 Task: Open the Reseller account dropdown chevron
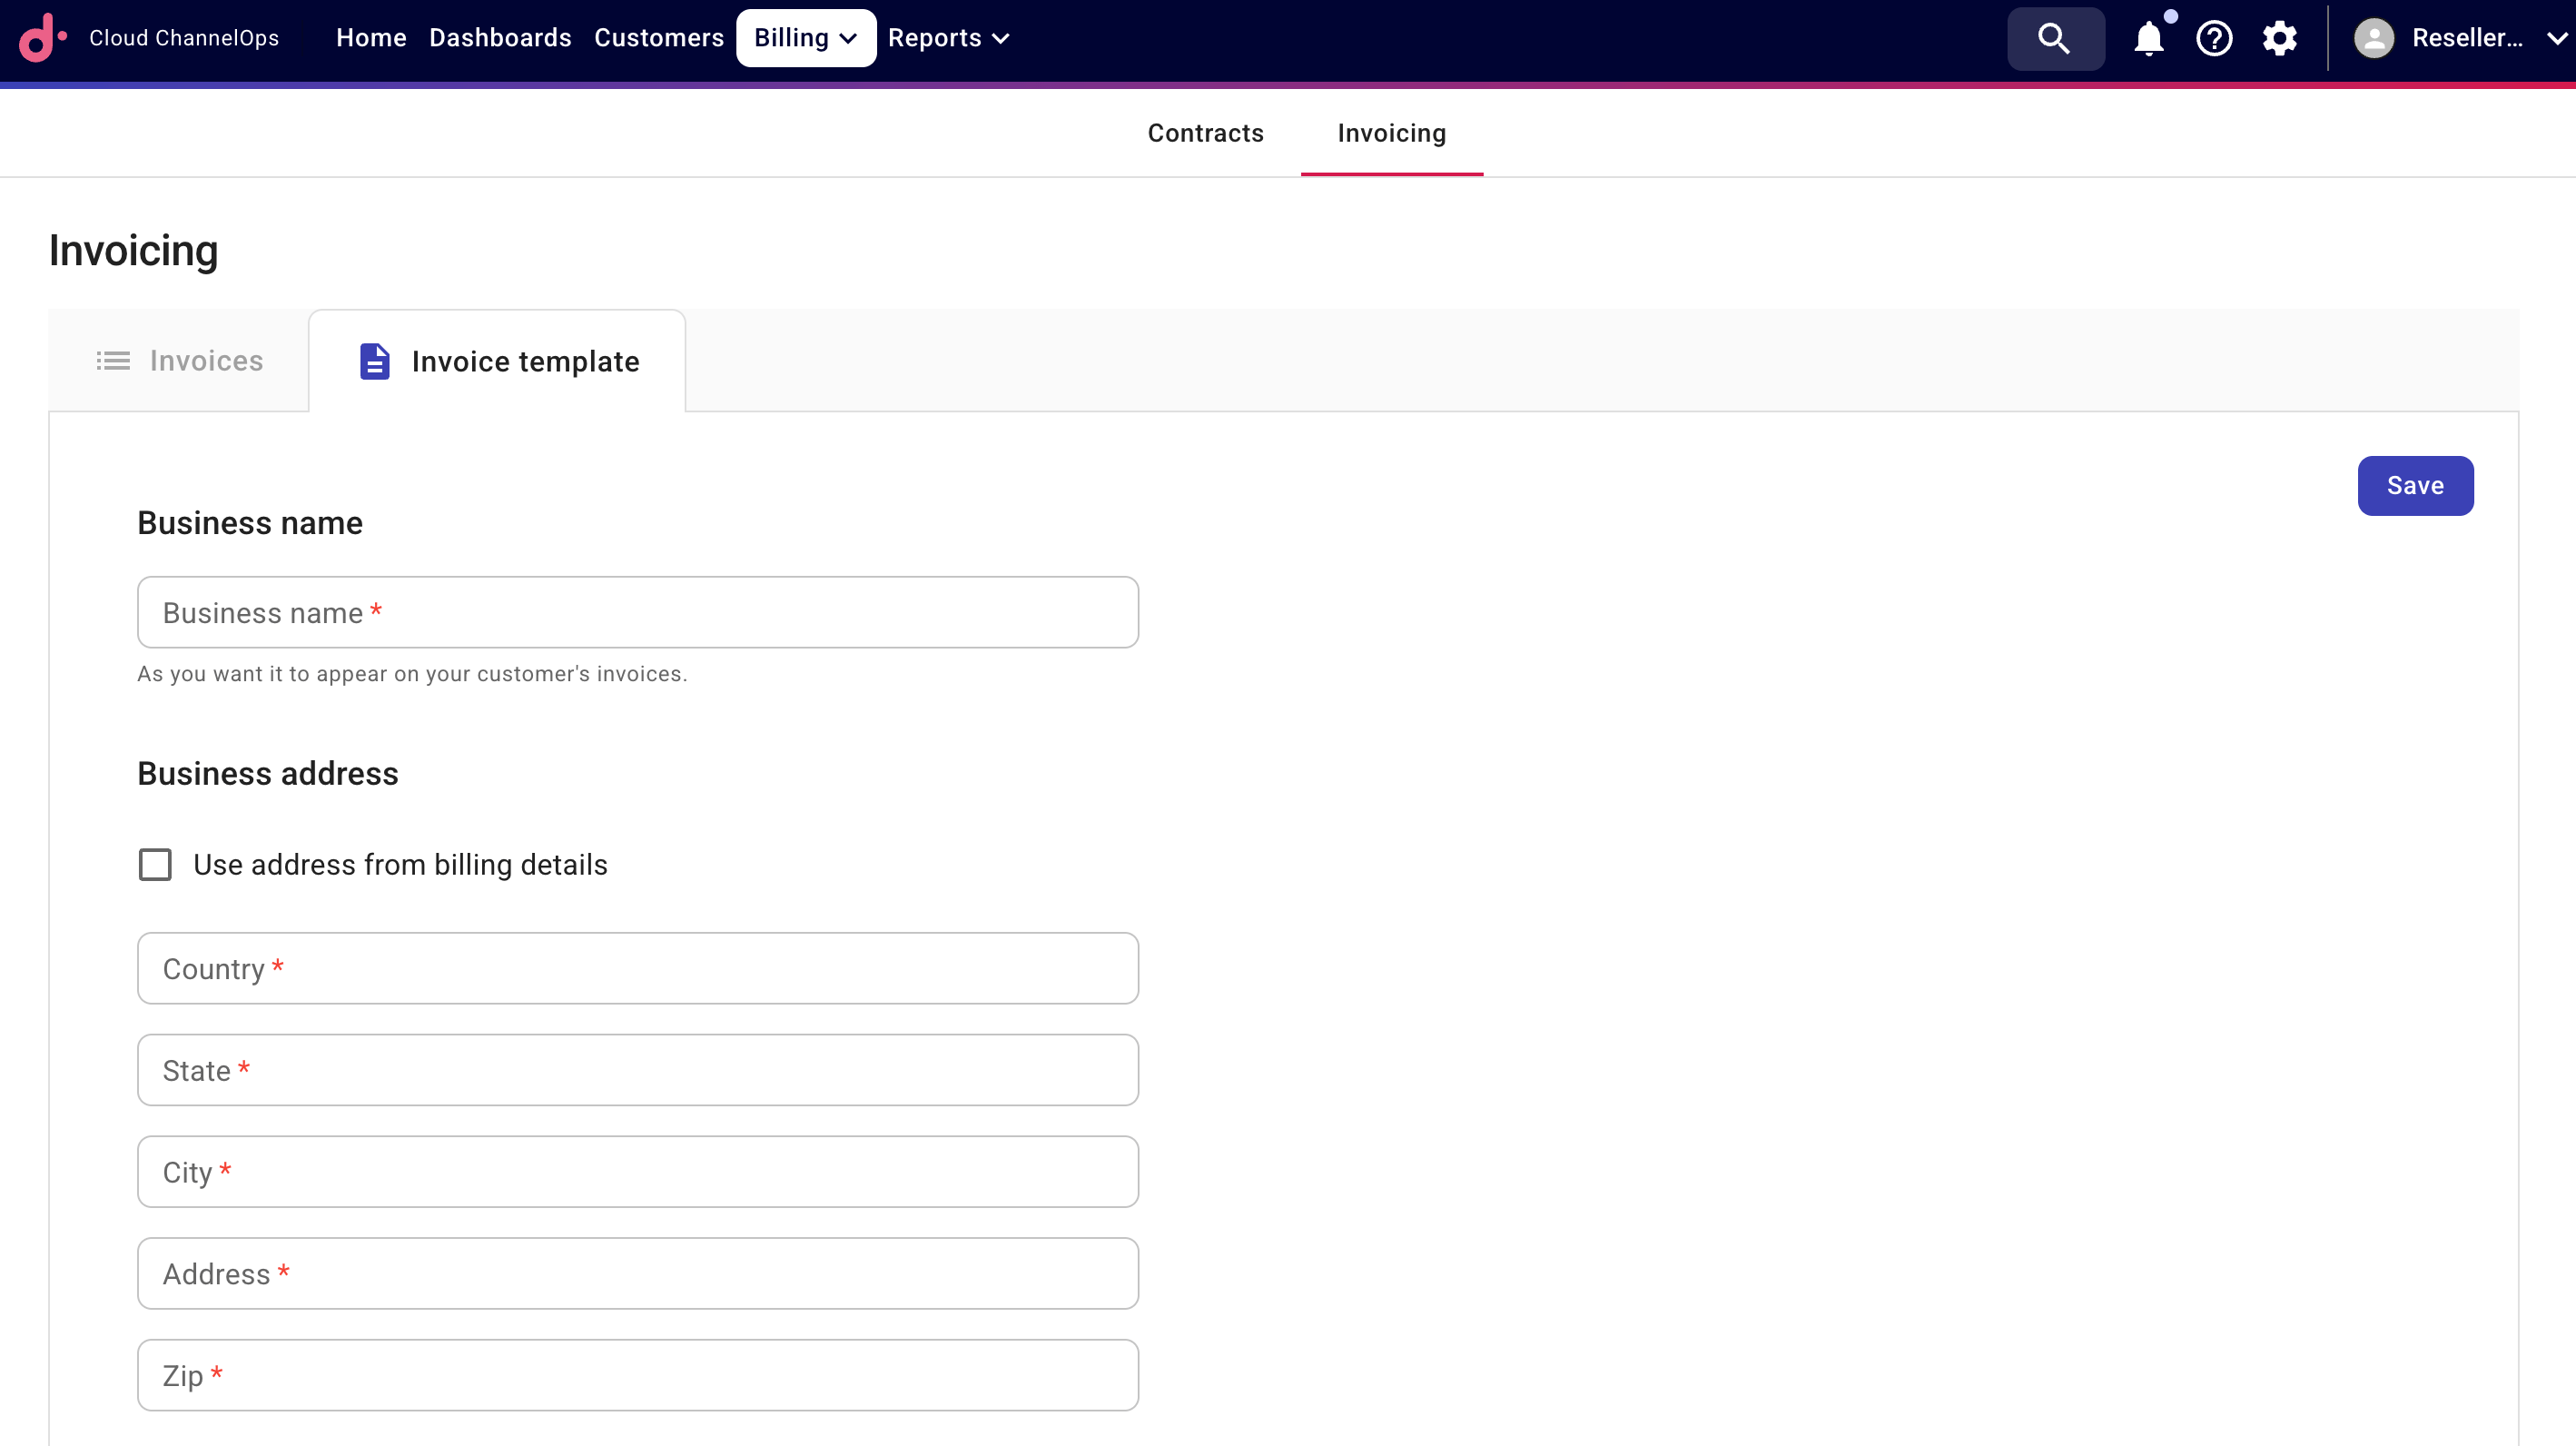coord(2556,38)
